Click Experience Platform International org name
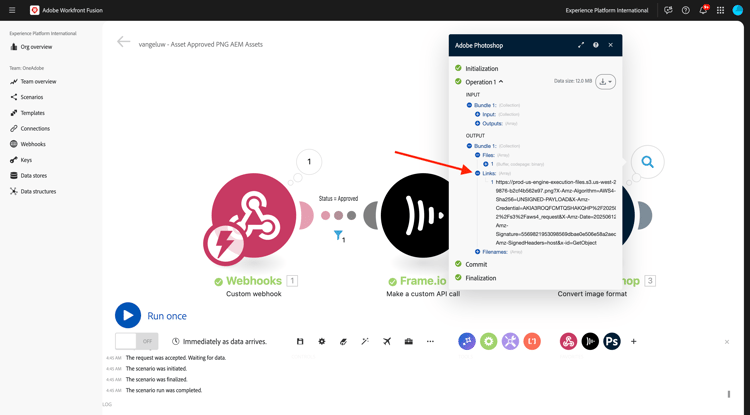 click(607, 10)
